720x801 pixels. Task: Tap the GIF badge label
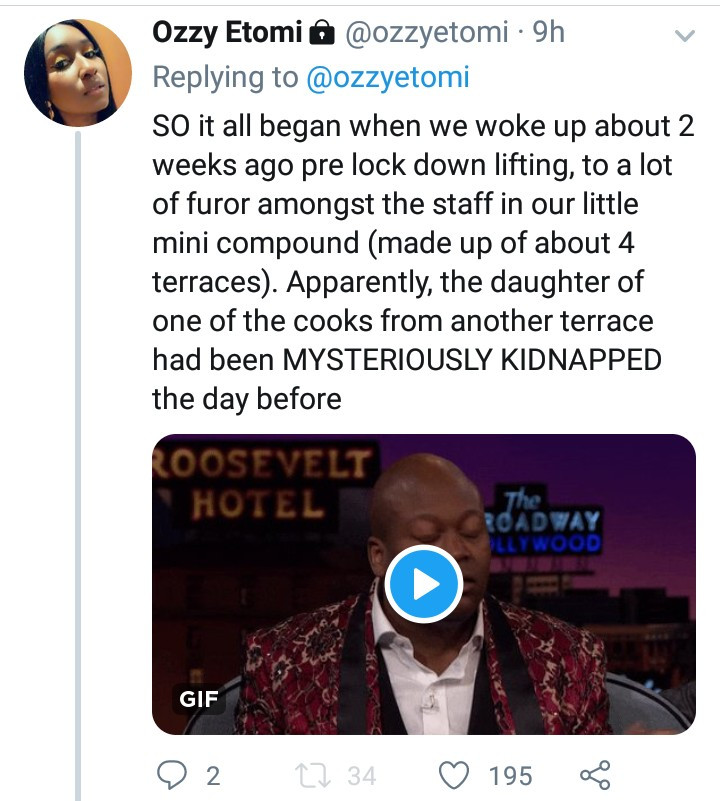[x=199, y=698]
